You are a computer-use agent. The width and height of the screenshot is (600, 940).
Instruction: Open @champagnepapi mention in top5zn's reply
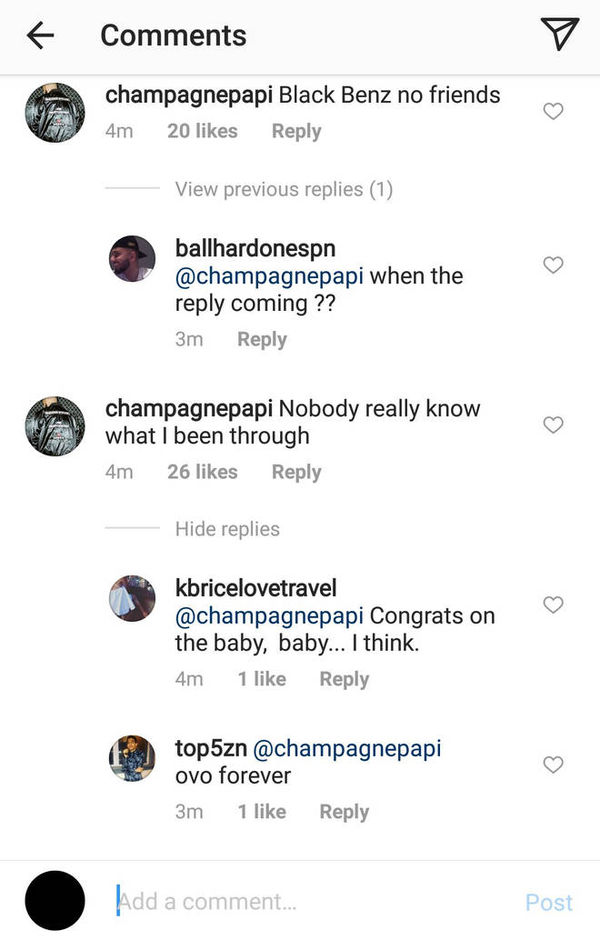347,749
